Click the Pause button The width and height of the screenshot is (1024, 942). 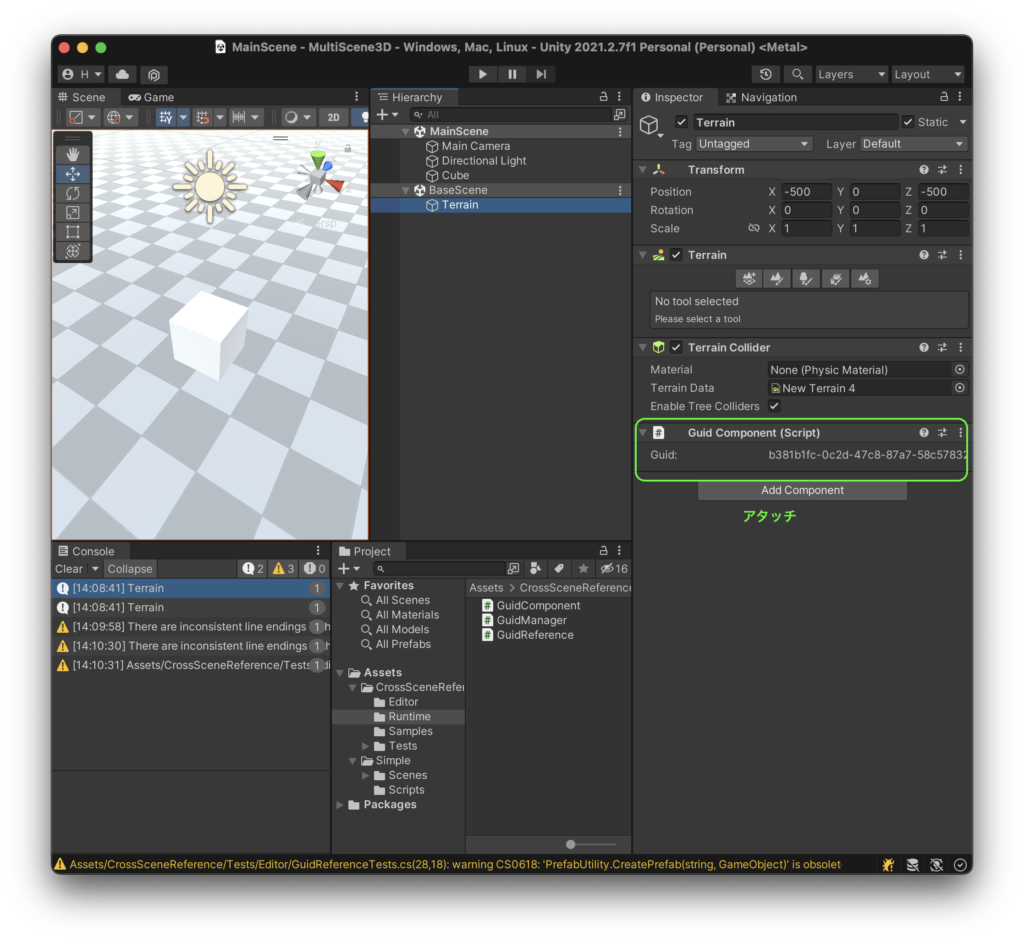click(x=512, y=74)
